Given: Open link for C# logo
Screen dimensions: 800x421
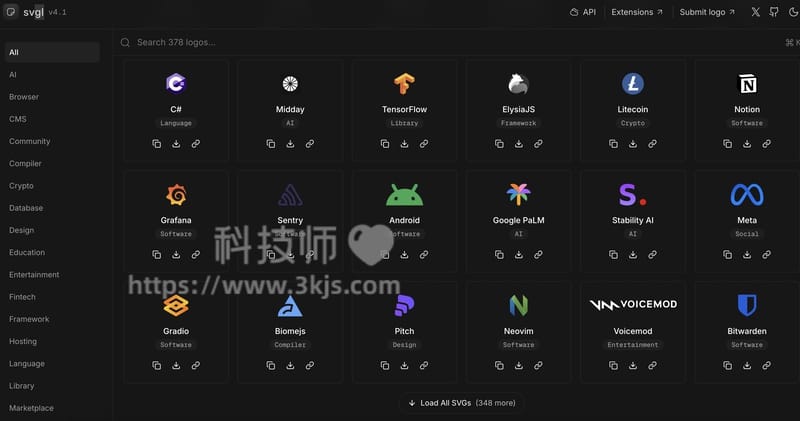Looking at the screenshot, I should pos(195,144).
